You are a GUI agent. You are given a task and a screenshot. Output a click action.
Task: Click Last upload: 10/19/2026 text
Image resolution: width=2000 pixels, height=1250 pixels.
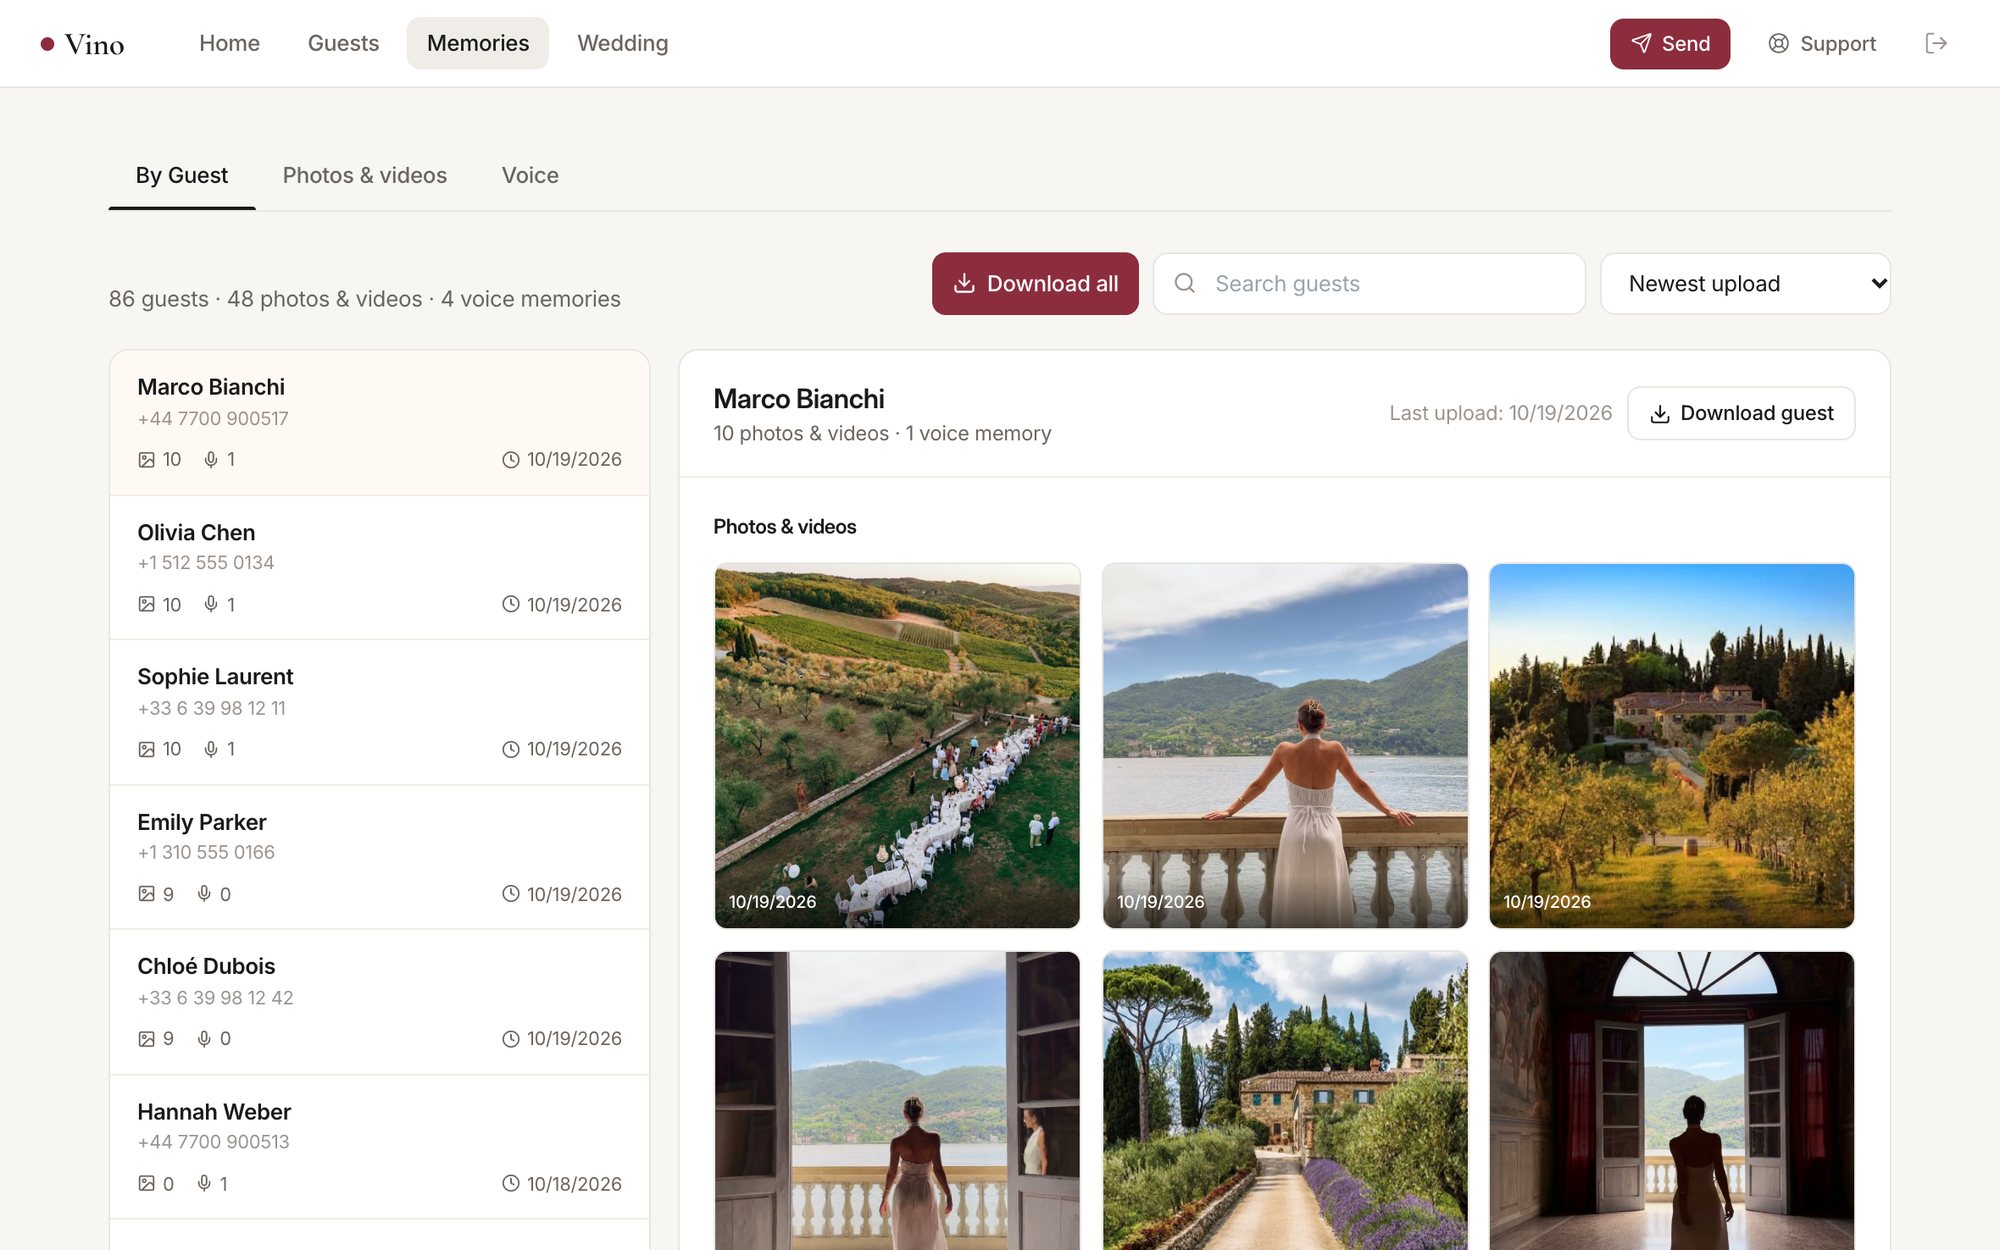(1500, 413)
